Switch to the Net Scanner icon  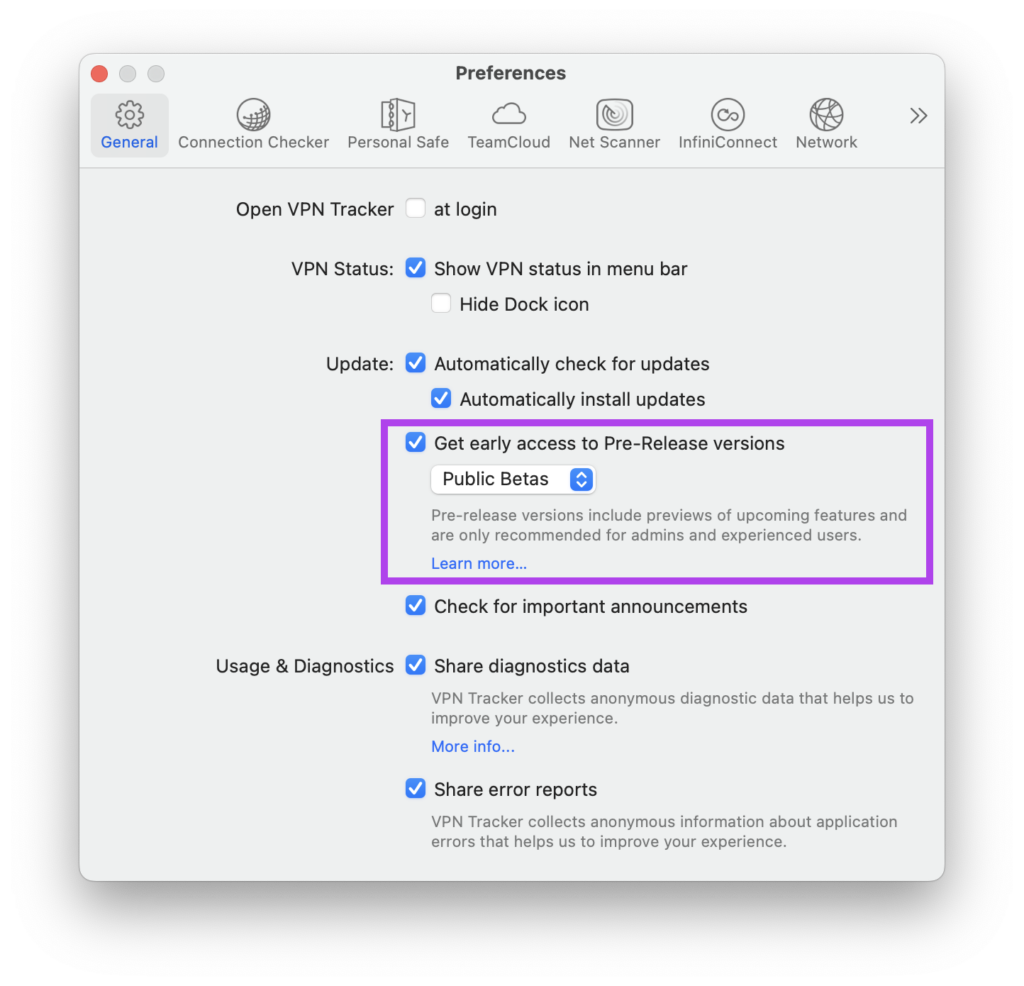tap(614, 115)
